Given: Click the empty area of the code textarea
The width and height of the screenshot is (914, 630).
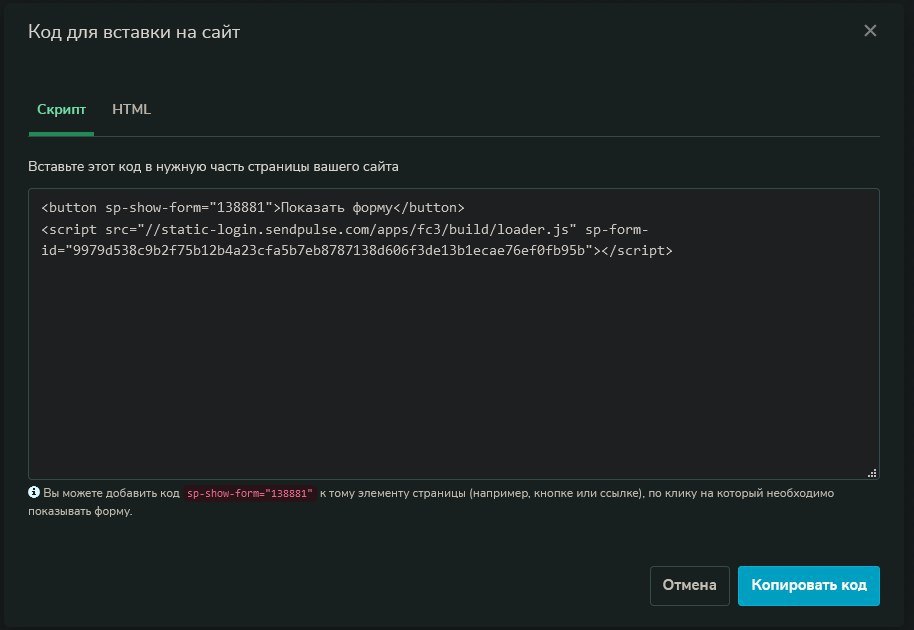Looking at the screenshot, I should pyautogui.click(x=454, y=367).
